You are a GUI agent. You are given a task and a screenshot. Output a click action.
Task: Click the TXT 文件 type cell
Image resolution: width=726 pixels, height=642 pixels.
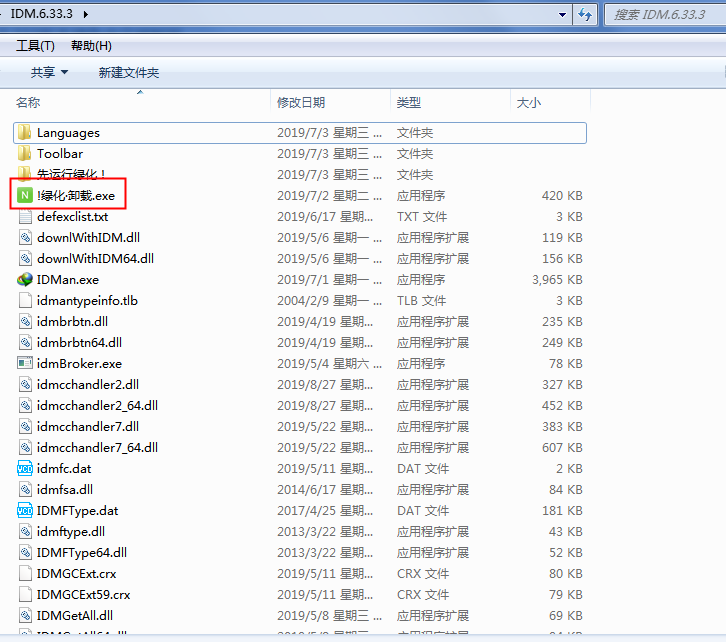(422, 217)
